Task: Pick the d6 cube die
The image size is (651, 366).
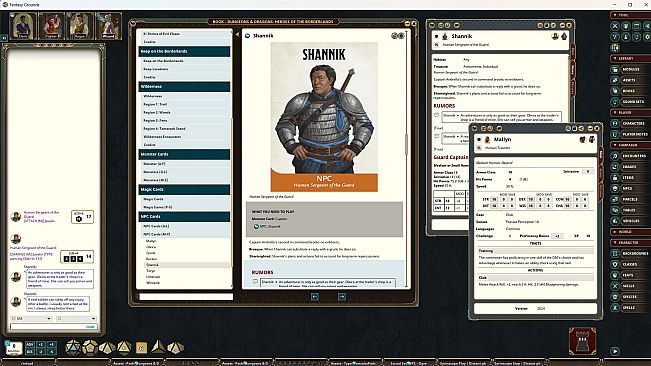Action: click(x=141, y=348)
